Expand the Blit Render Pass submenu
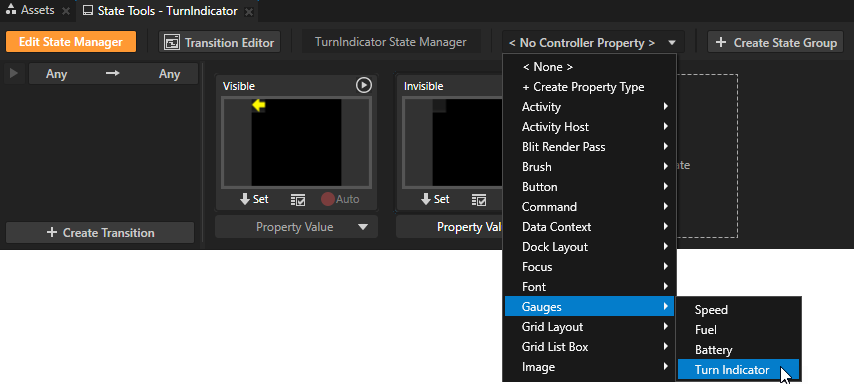 tap(589, 147)
